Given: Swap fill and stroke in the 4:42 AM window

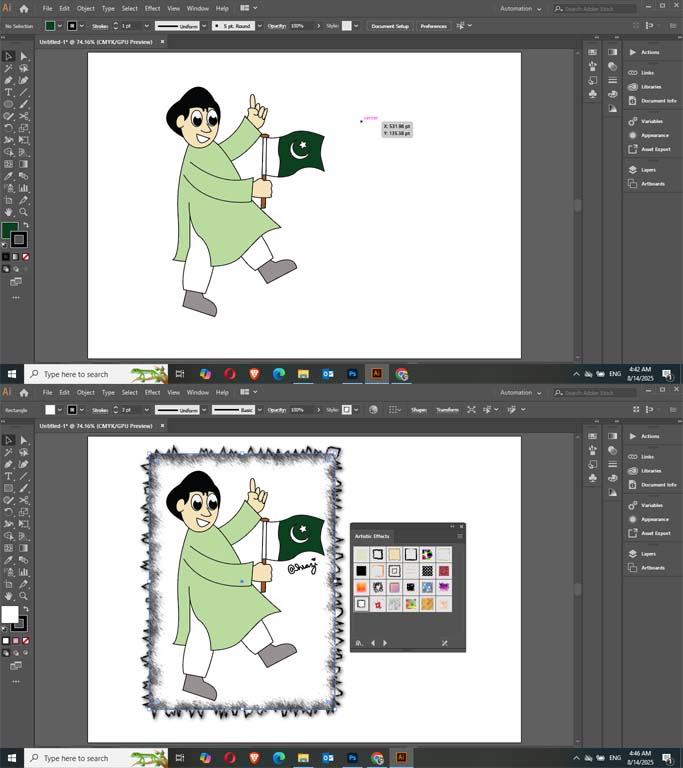Looking at the screenshot, I should (26, 225).
